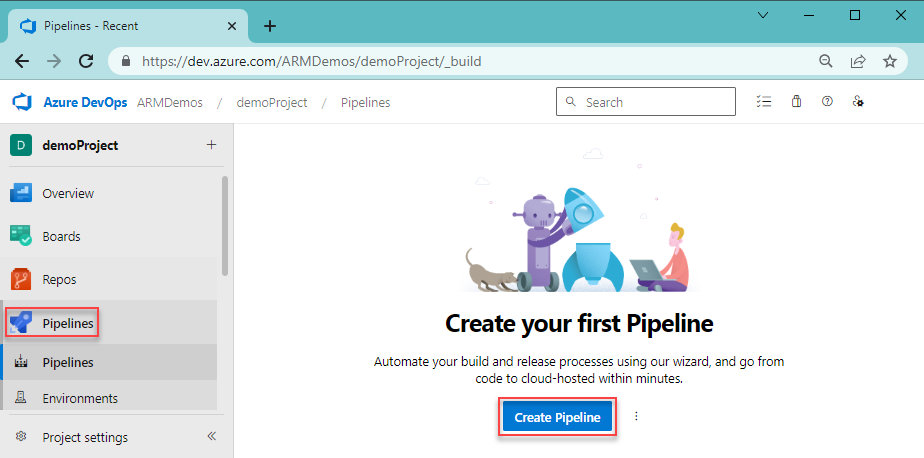The image size is (924, 458).
Task: Click the Create Pipeline button
Action: point(556,417)
